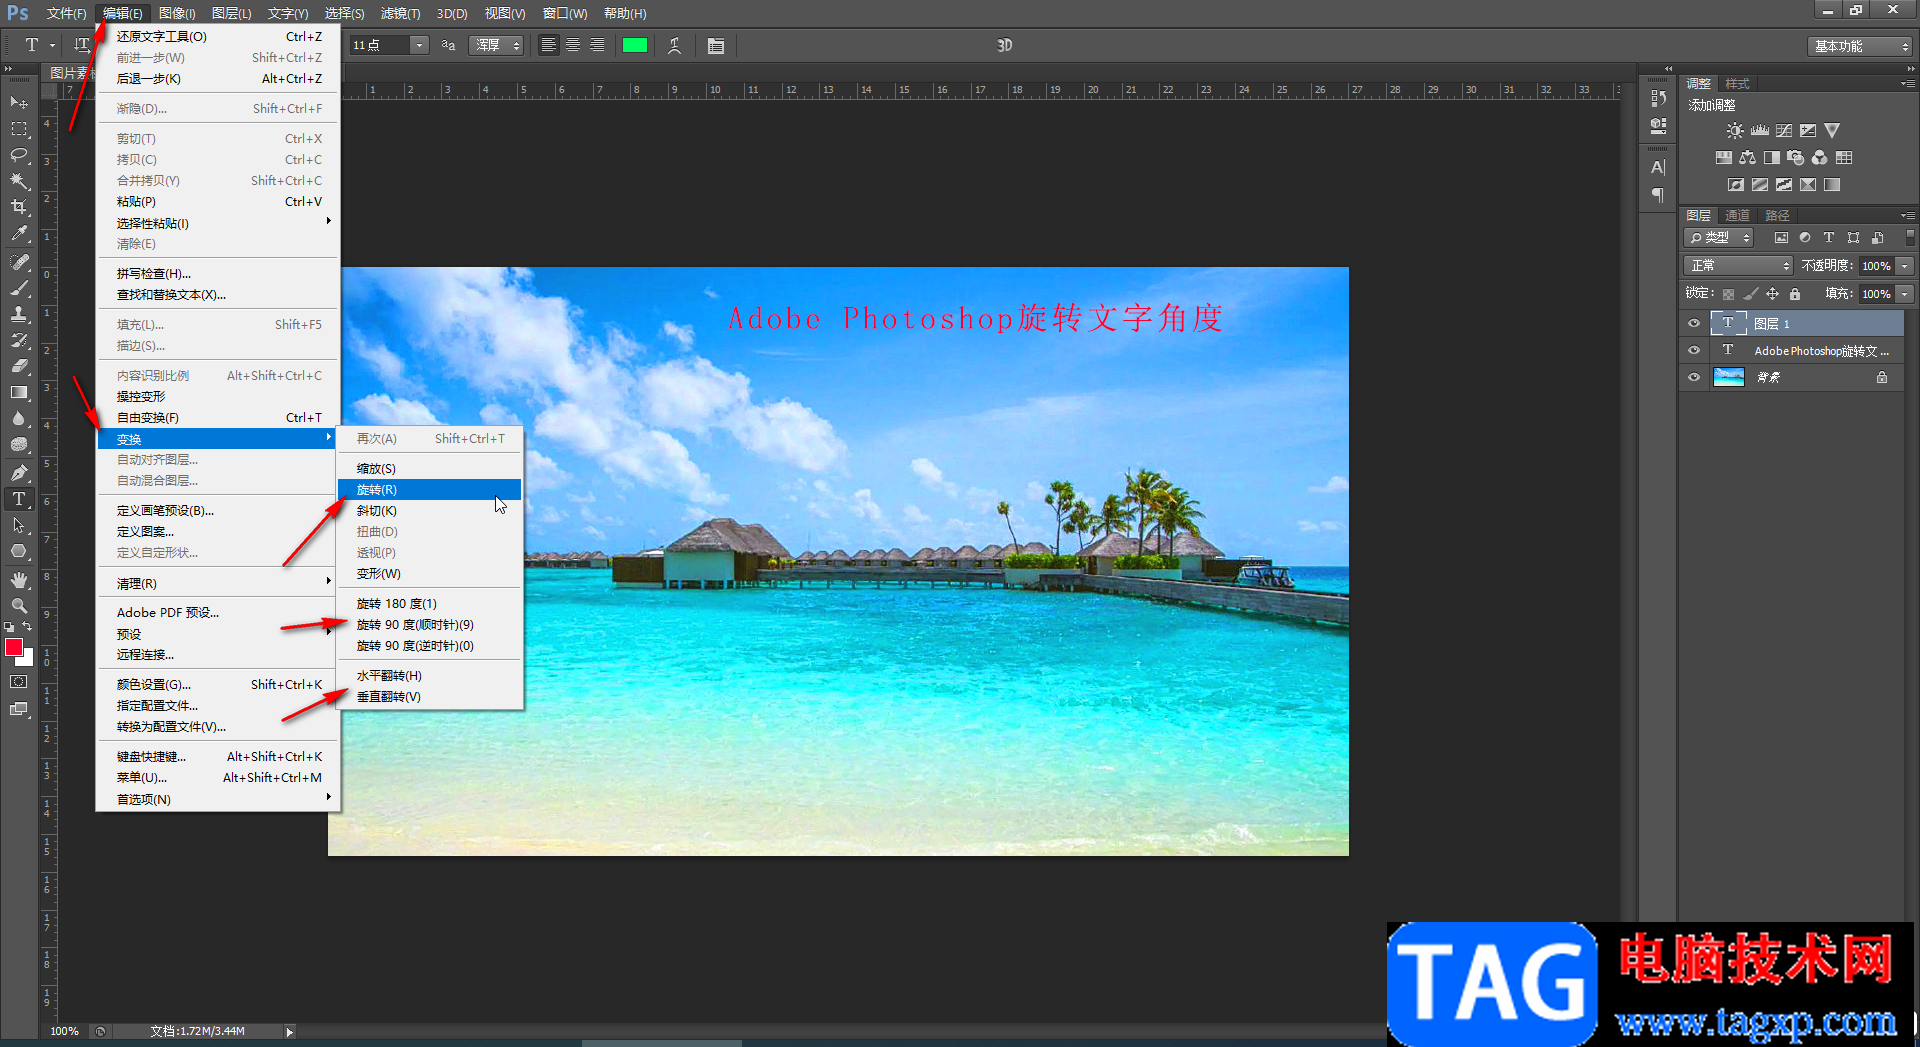Open the 基本功能 workspace dropdown
Viewport: 1920px width, 1047px height.
[x=1860, y=46]
